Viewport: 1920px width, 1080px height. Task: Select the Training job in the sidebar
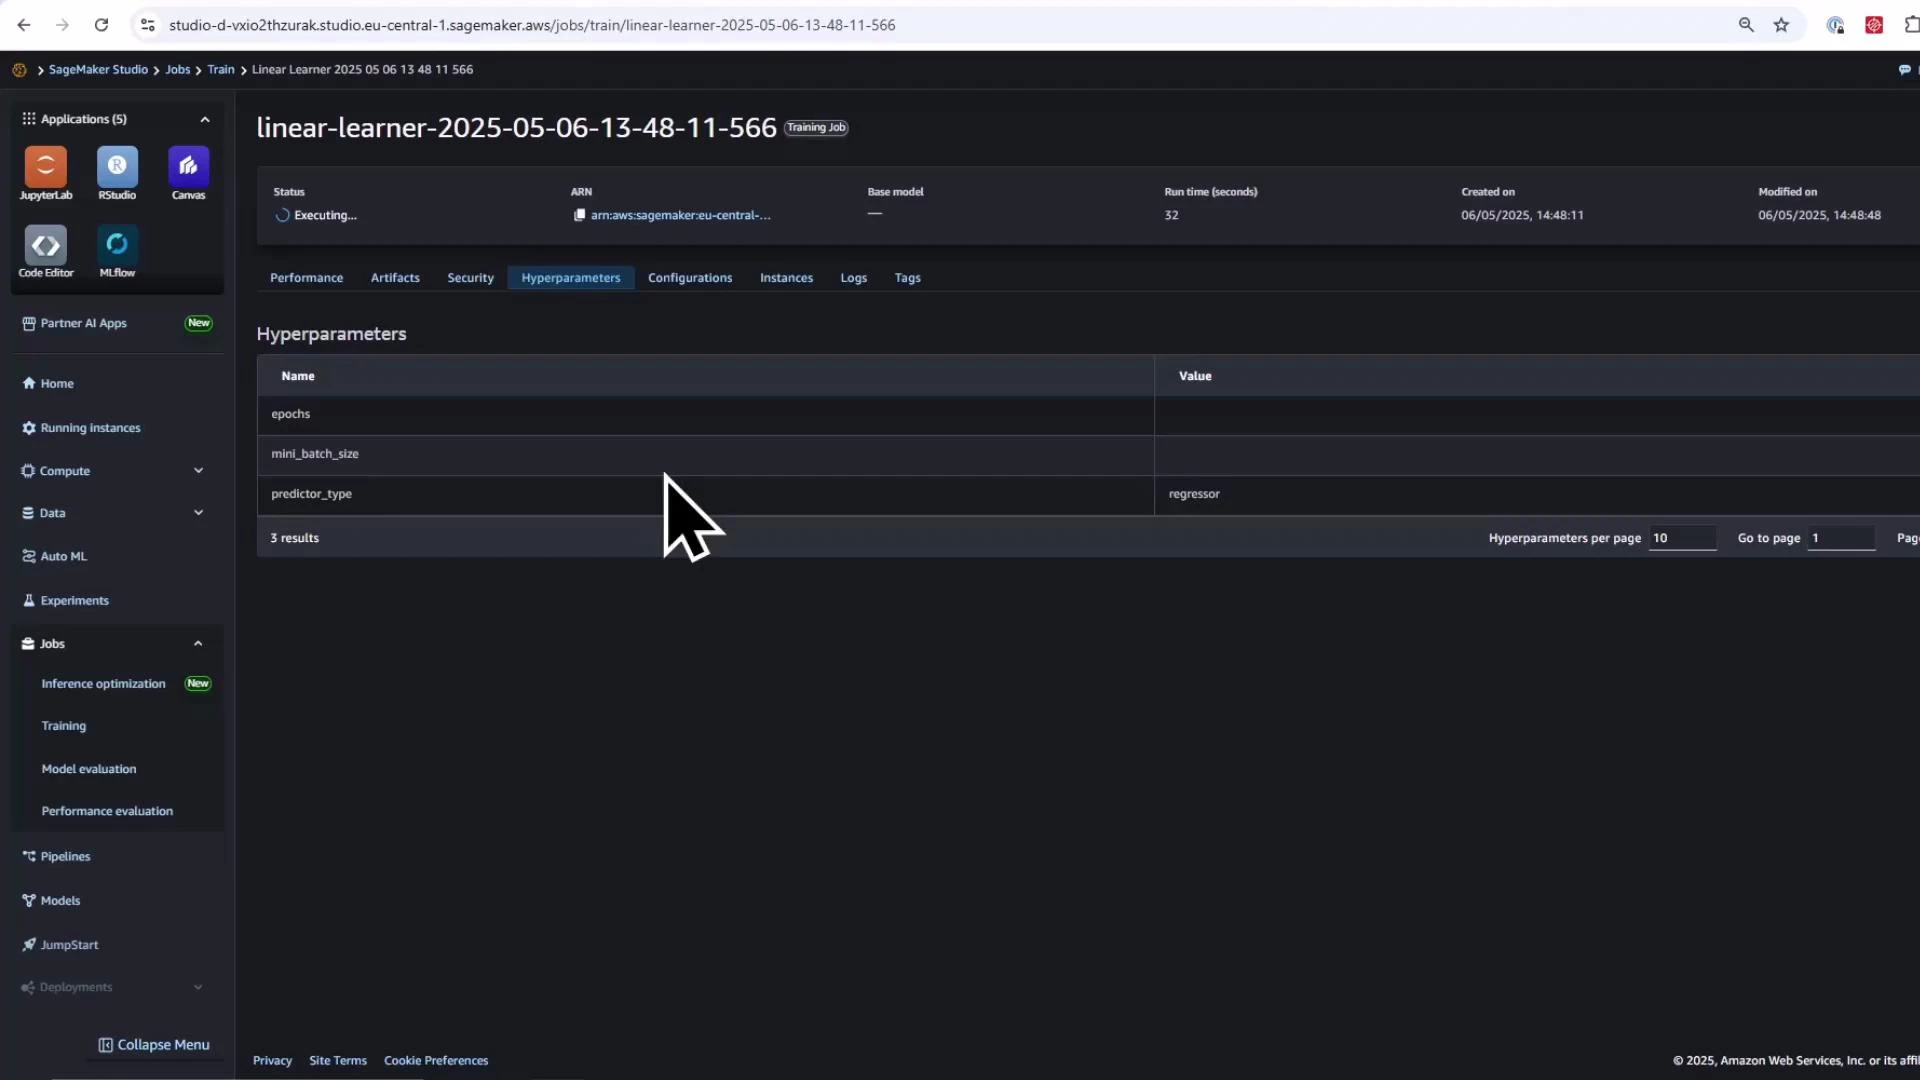pyautogui.click(x=63, y=725)
